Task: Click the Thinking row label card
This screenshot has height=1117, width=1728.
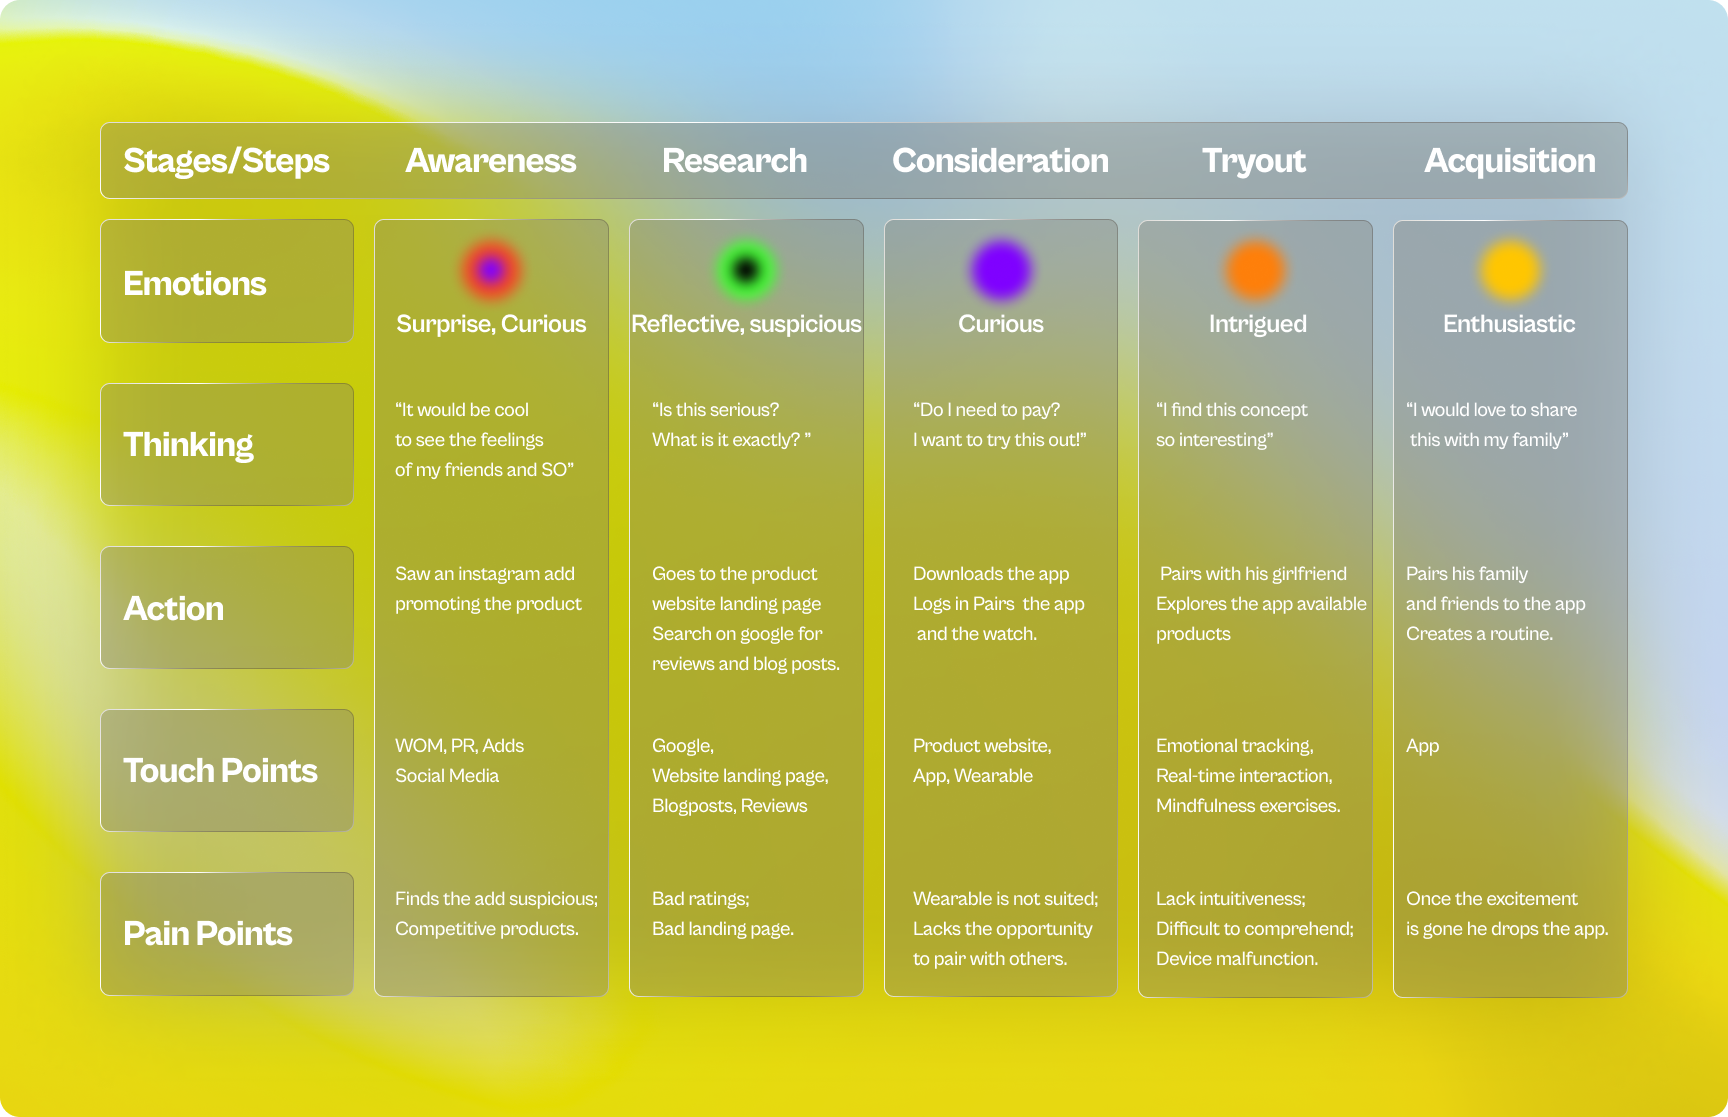Action: pyautogui.click(x=227, y=444)
